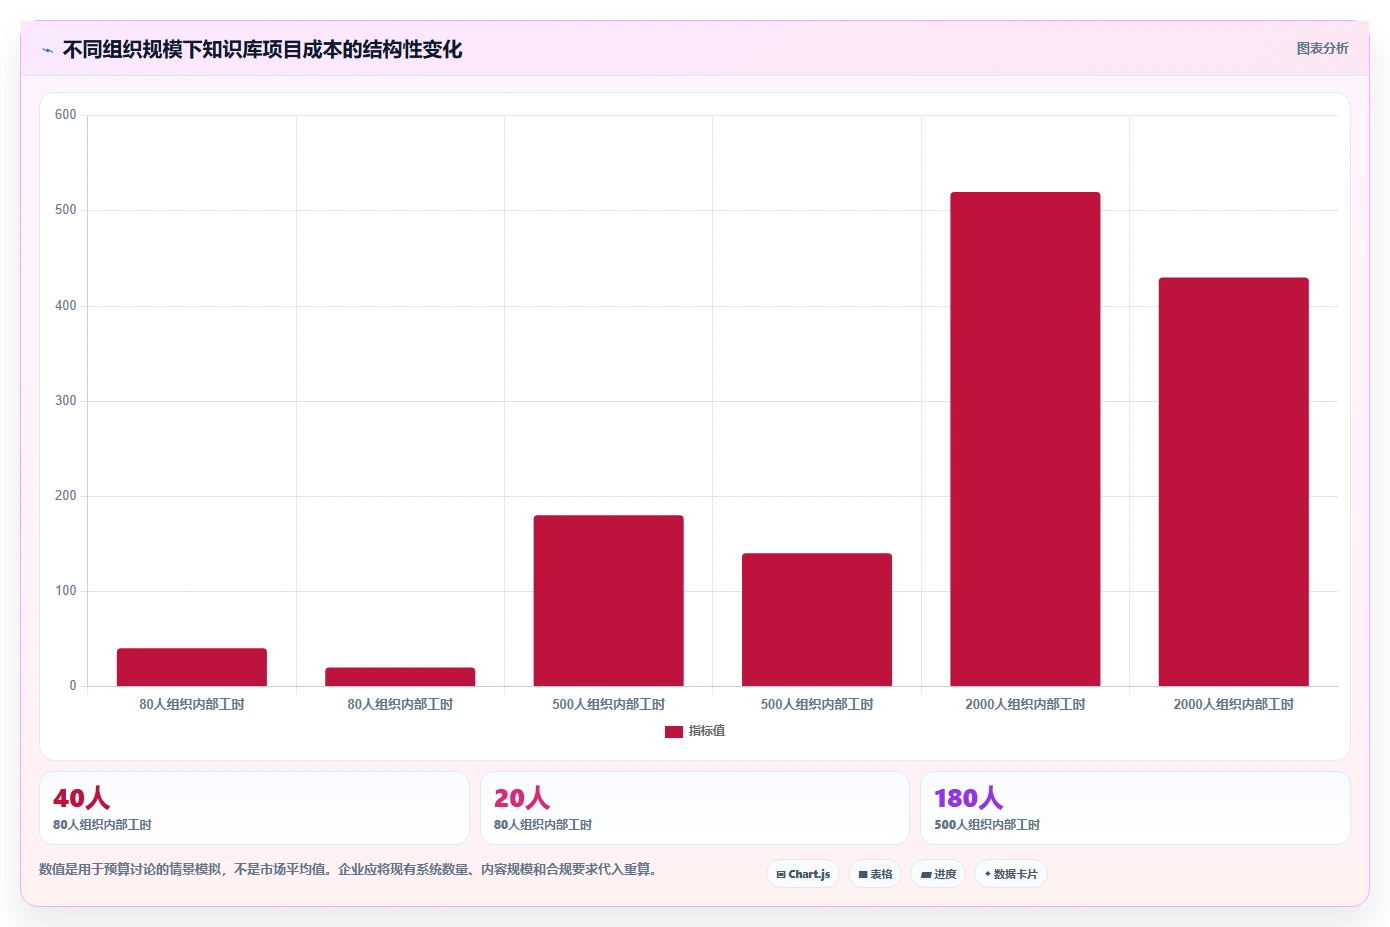Click the 500 y-axis label
Viewport: 1390px width, 927px height.
(66, 210)
